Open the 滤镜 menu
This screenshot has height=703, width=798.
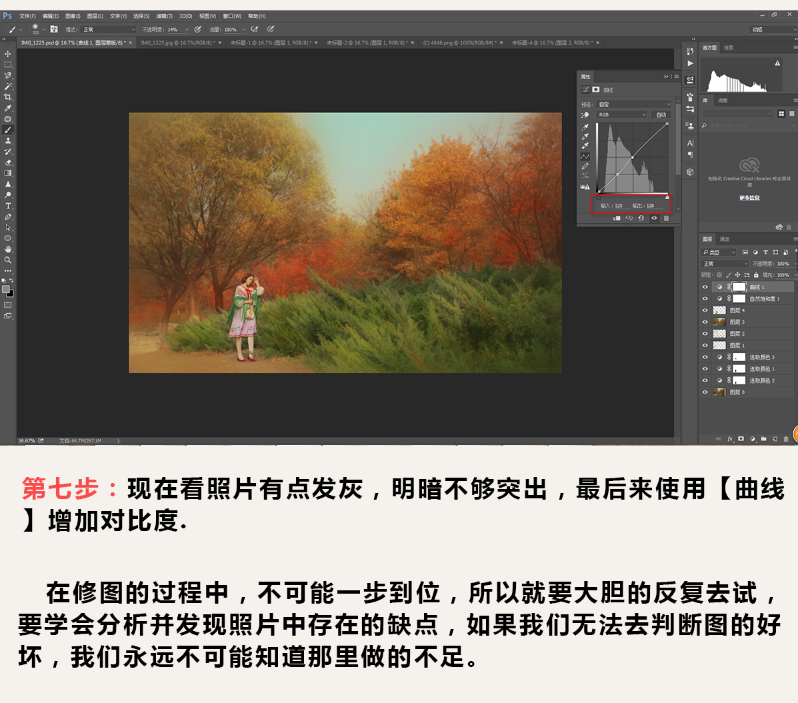pos(164,16)
